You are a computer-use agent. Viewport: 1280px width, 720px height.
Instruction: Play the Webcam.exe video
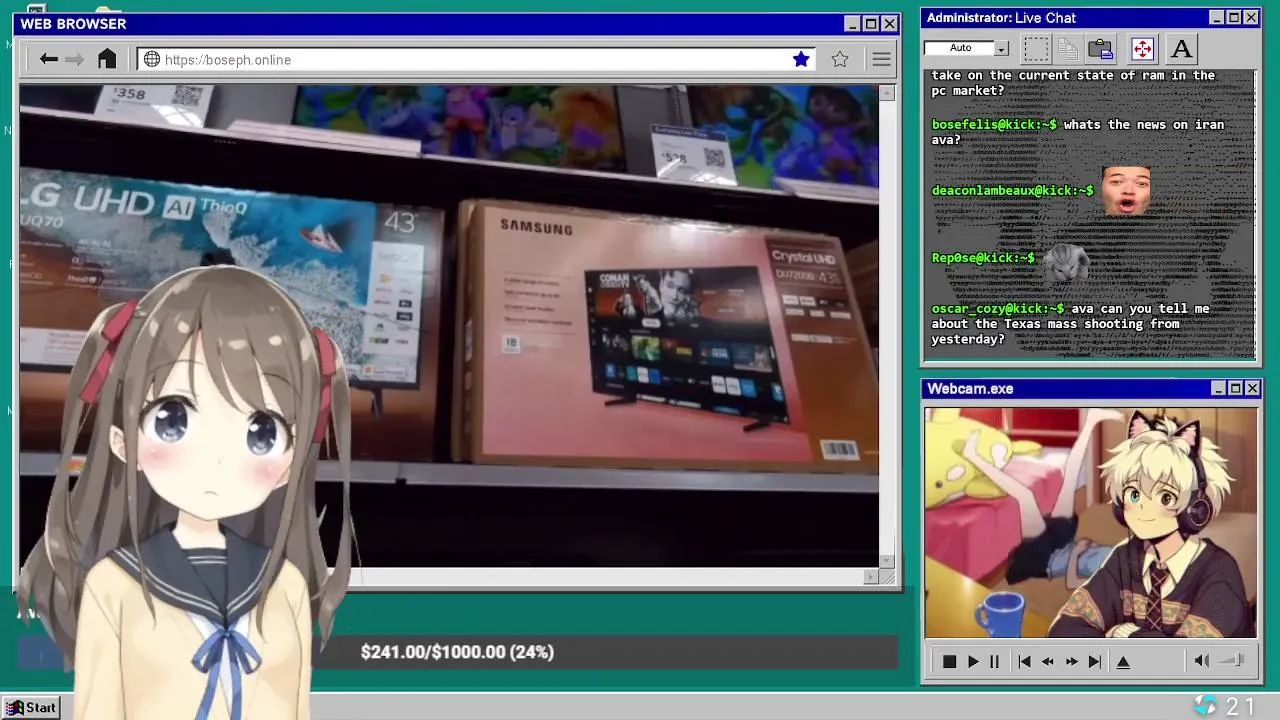click(x=972, y=661)
